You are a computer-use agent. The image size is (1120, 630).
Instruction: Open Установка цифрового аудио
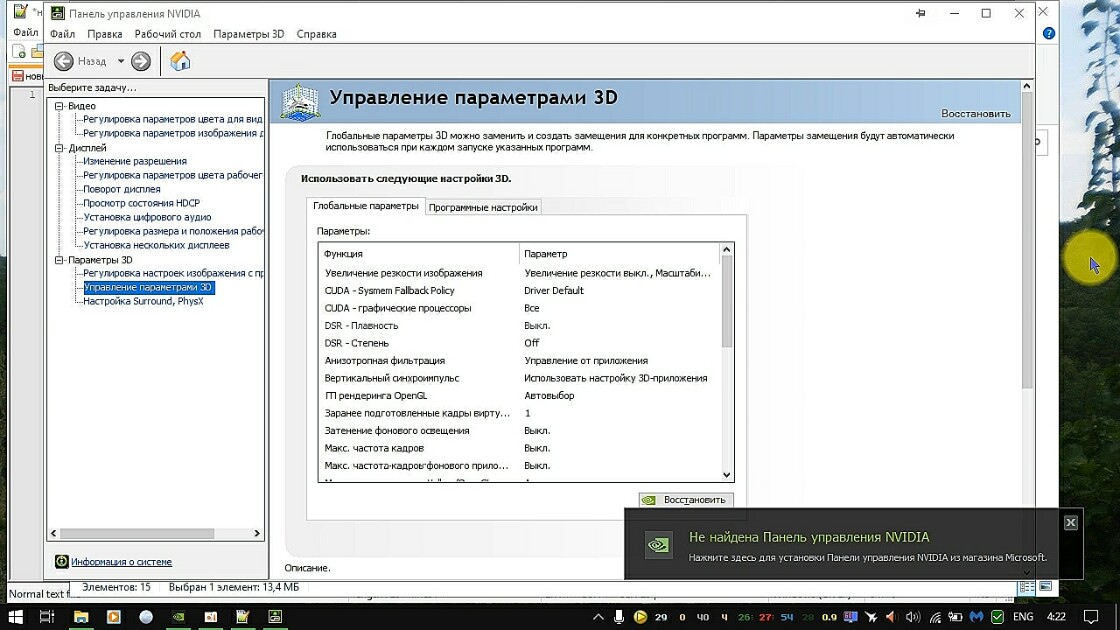click(147, 217)
